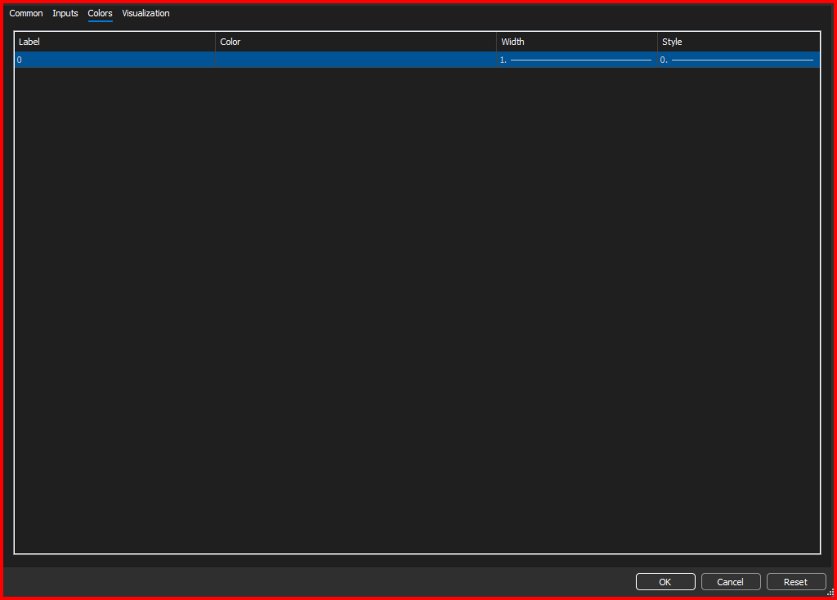Go to the Visualization tab

145,13
